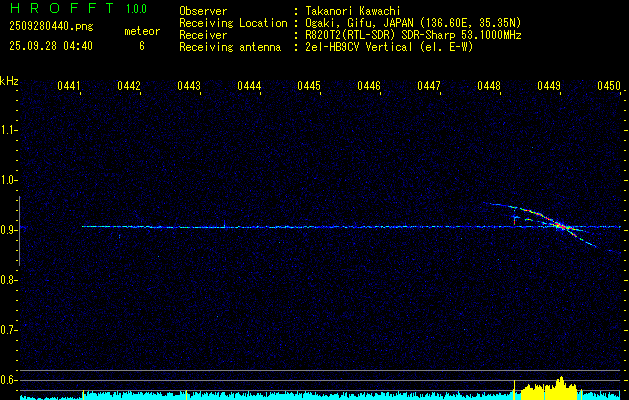Click time axis label 0447
Viewport: 629px width, 400px height.
coord(429,86)
